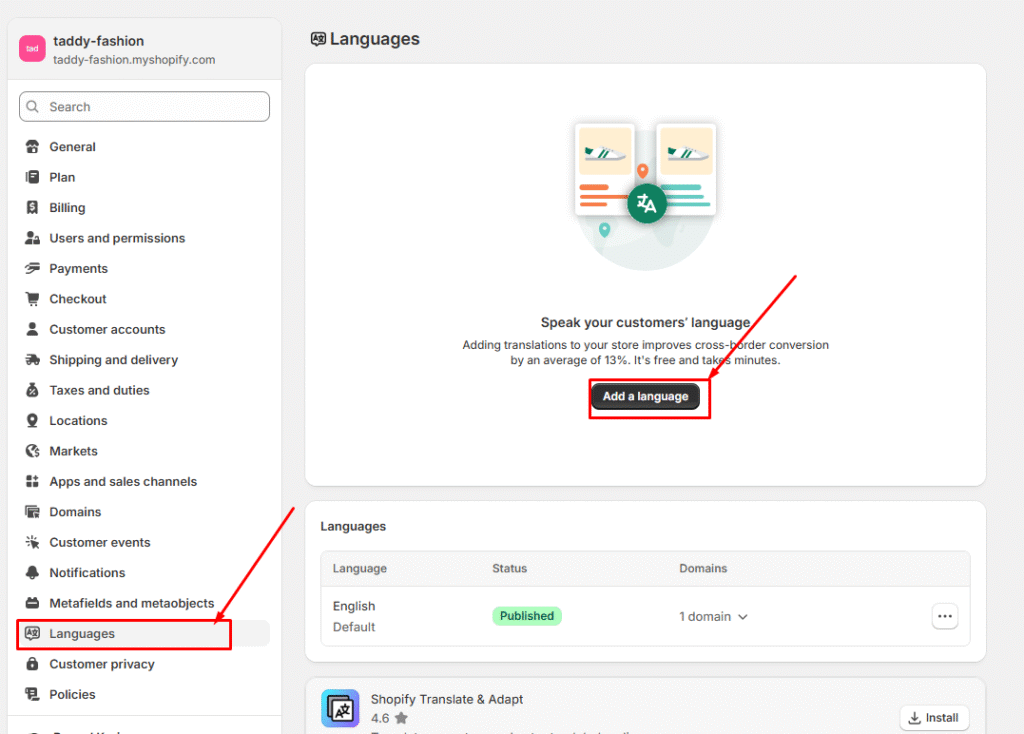Click the Add a language button

tap(645, 396)
